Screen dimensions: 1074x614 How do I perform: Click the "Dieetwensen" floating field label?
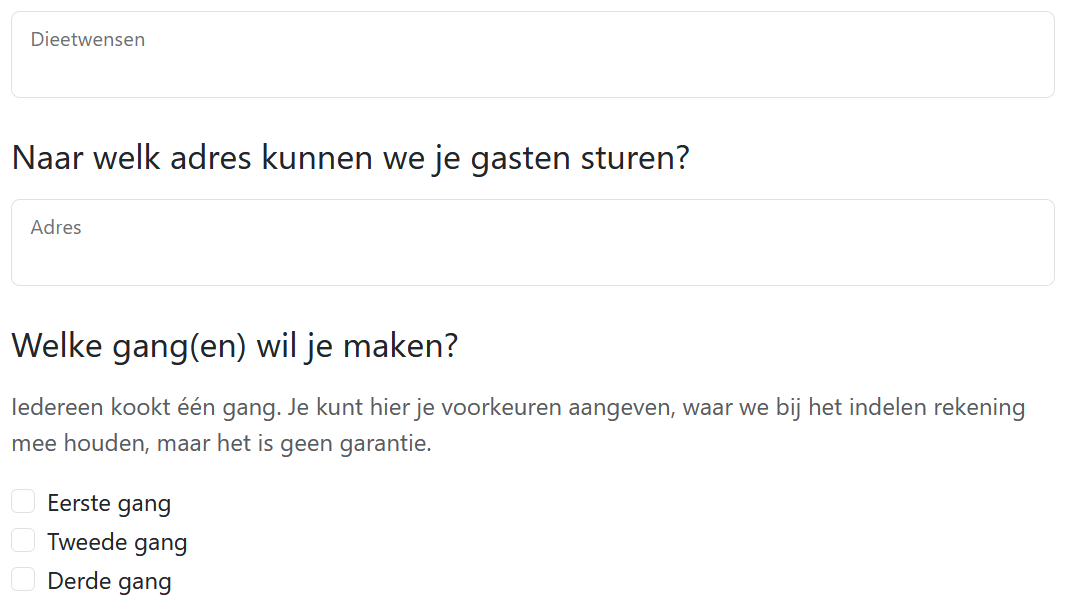point(88,40)
